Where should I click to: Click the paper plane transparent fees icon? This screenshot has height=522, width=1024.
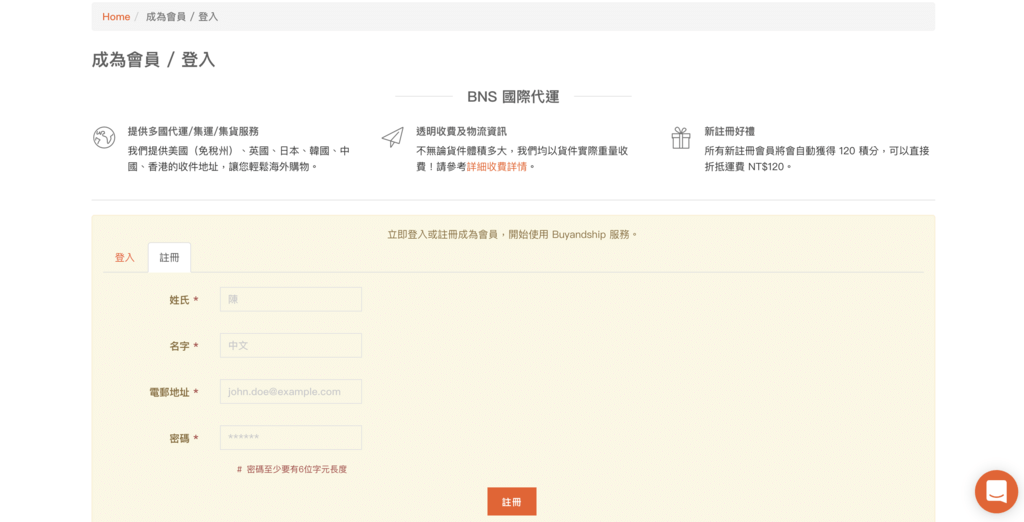[392, 137]
